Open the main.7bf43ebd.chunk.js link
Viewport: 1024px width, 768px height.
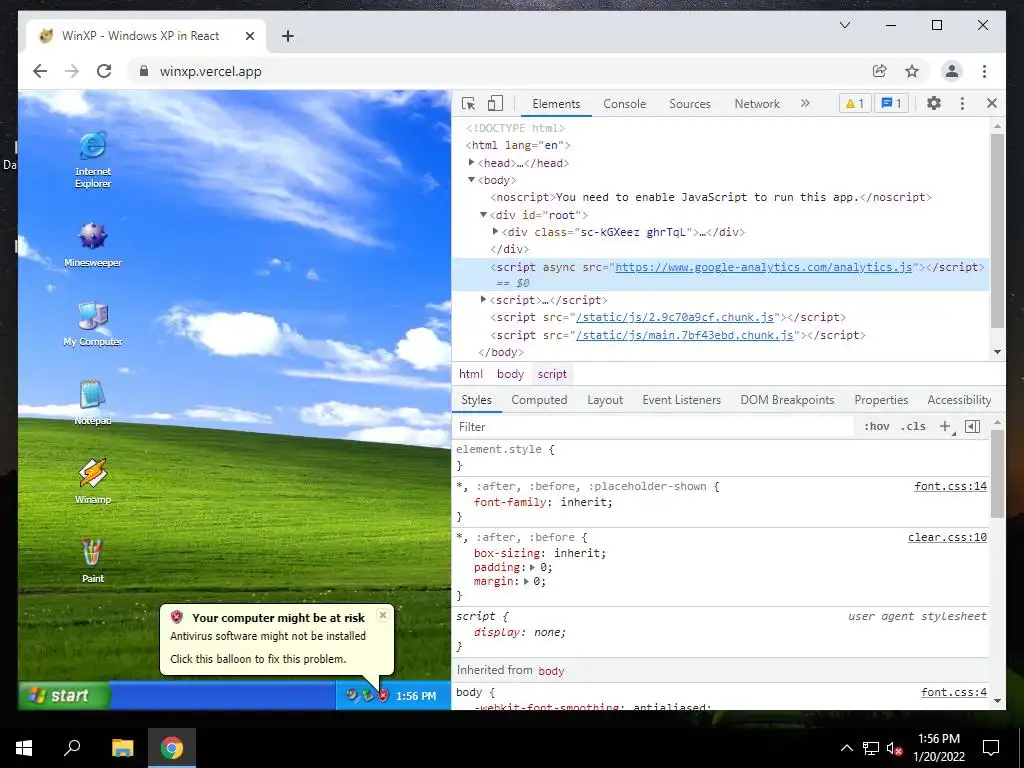pos(684,334)
